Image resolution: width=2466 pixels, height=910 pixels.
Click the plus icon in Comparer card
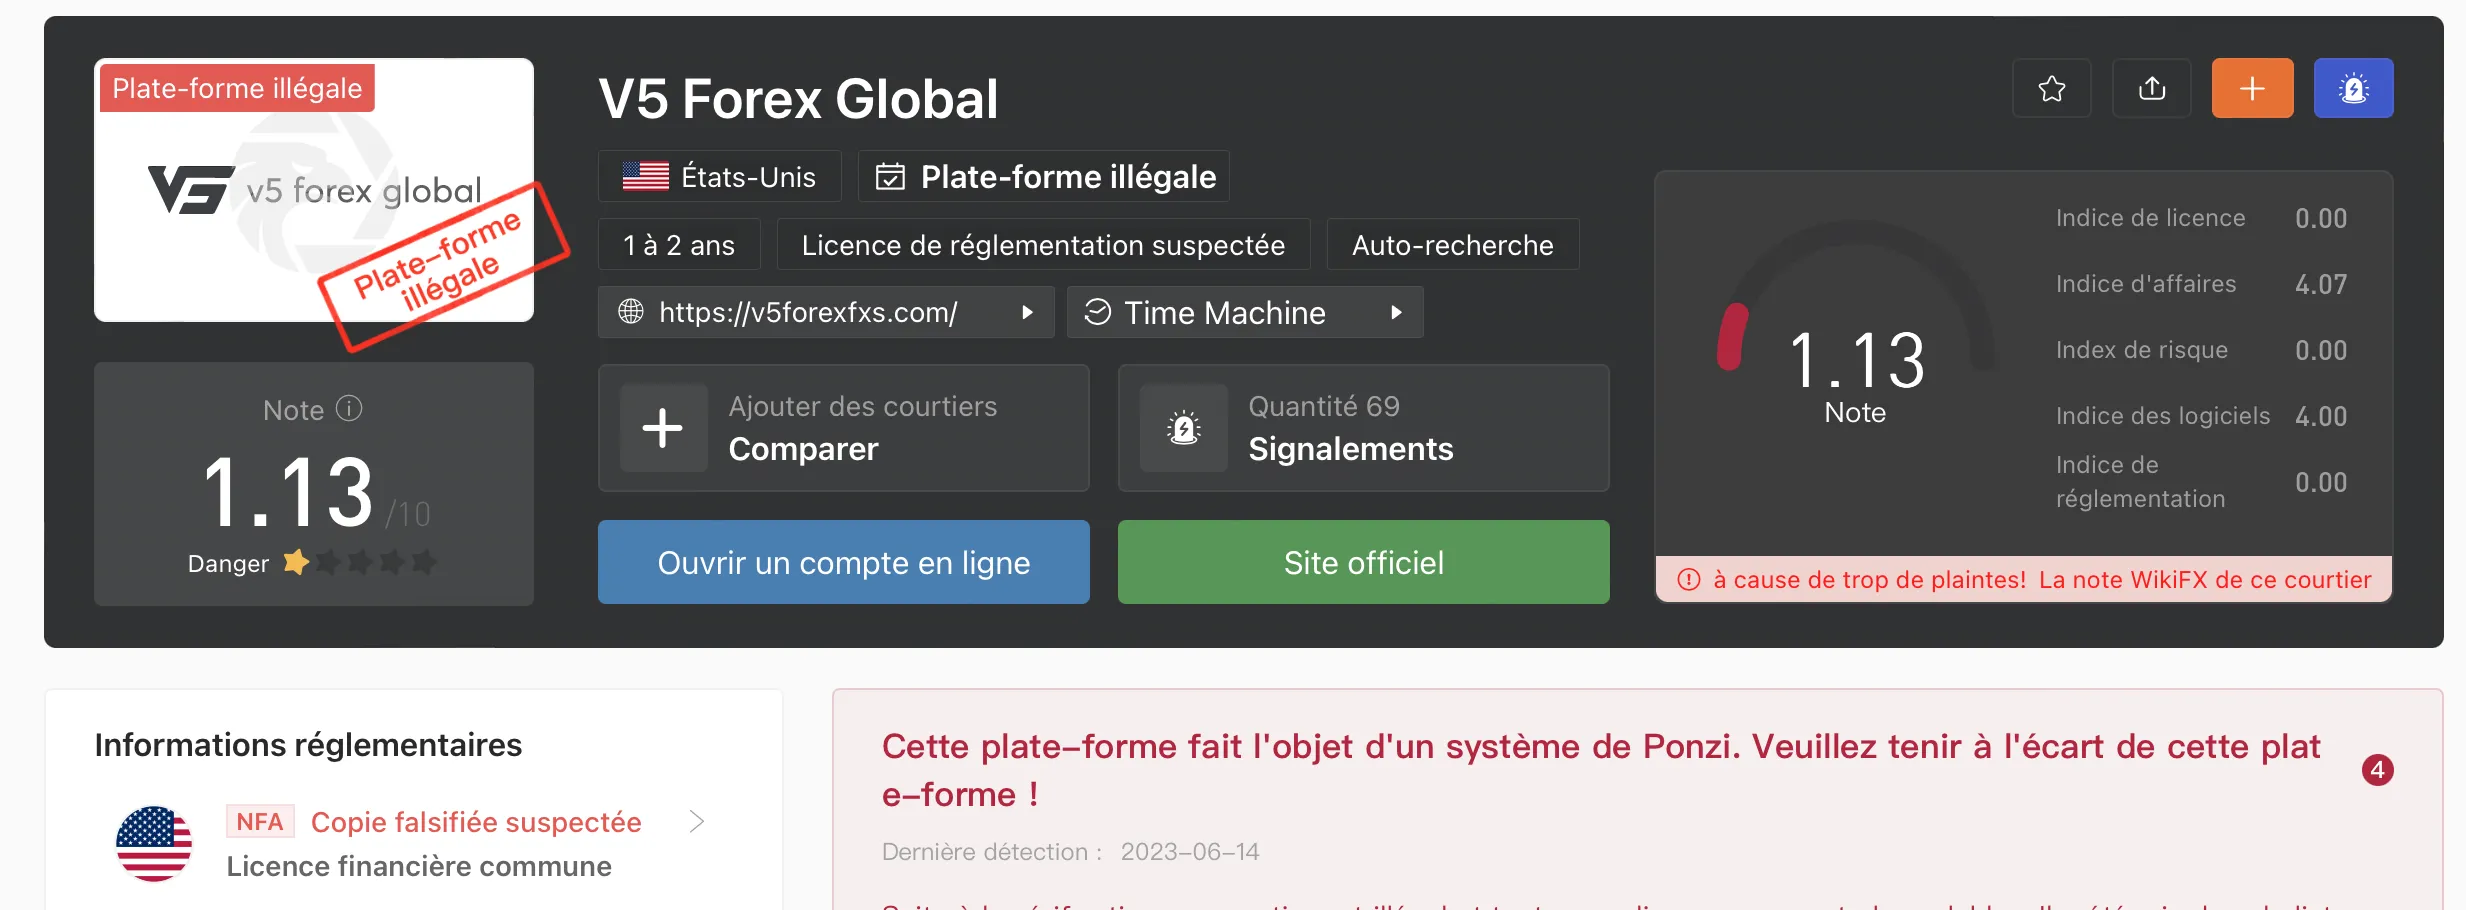coord(663,428)
